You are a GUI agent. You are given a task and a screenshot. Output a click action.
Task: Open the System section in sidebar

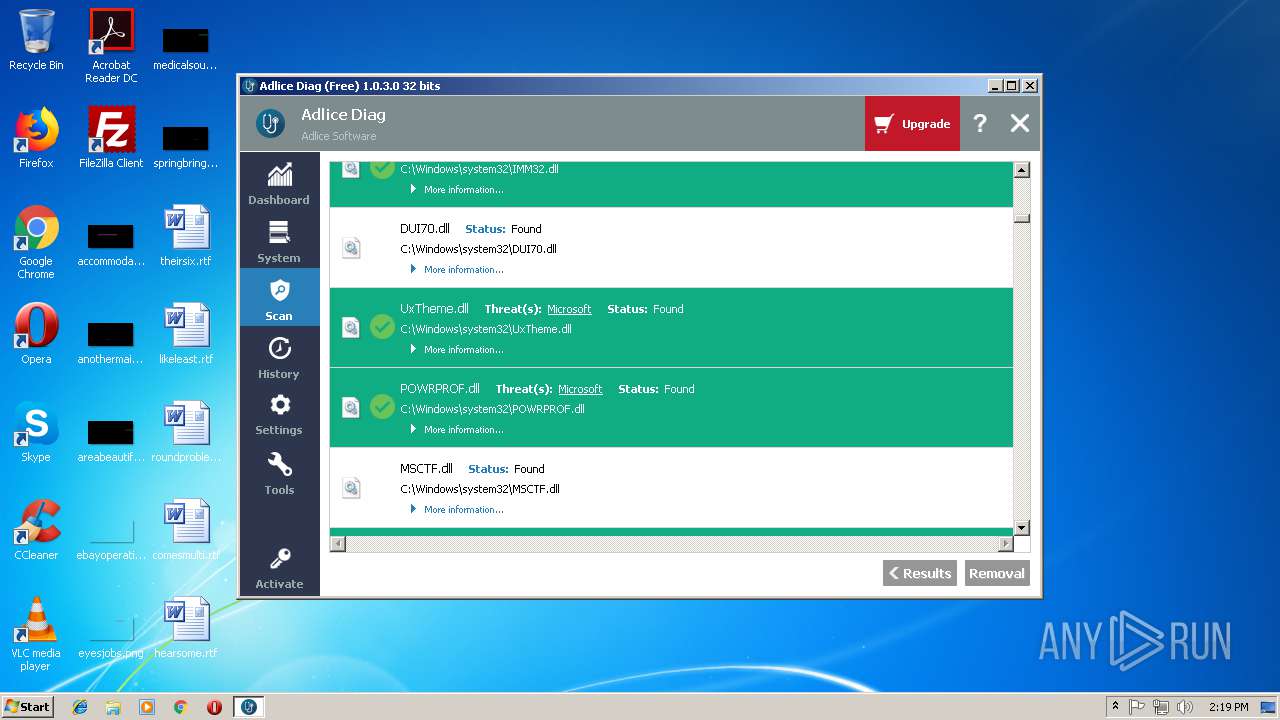point(279,241)
